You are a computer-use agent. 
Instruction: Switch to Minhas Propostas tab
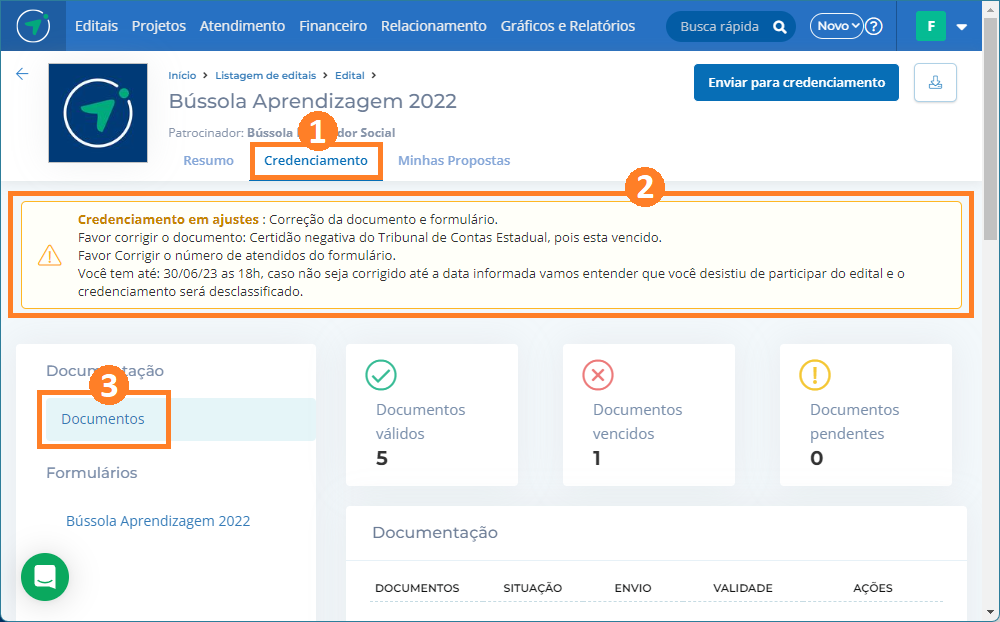tap(454, 161)
